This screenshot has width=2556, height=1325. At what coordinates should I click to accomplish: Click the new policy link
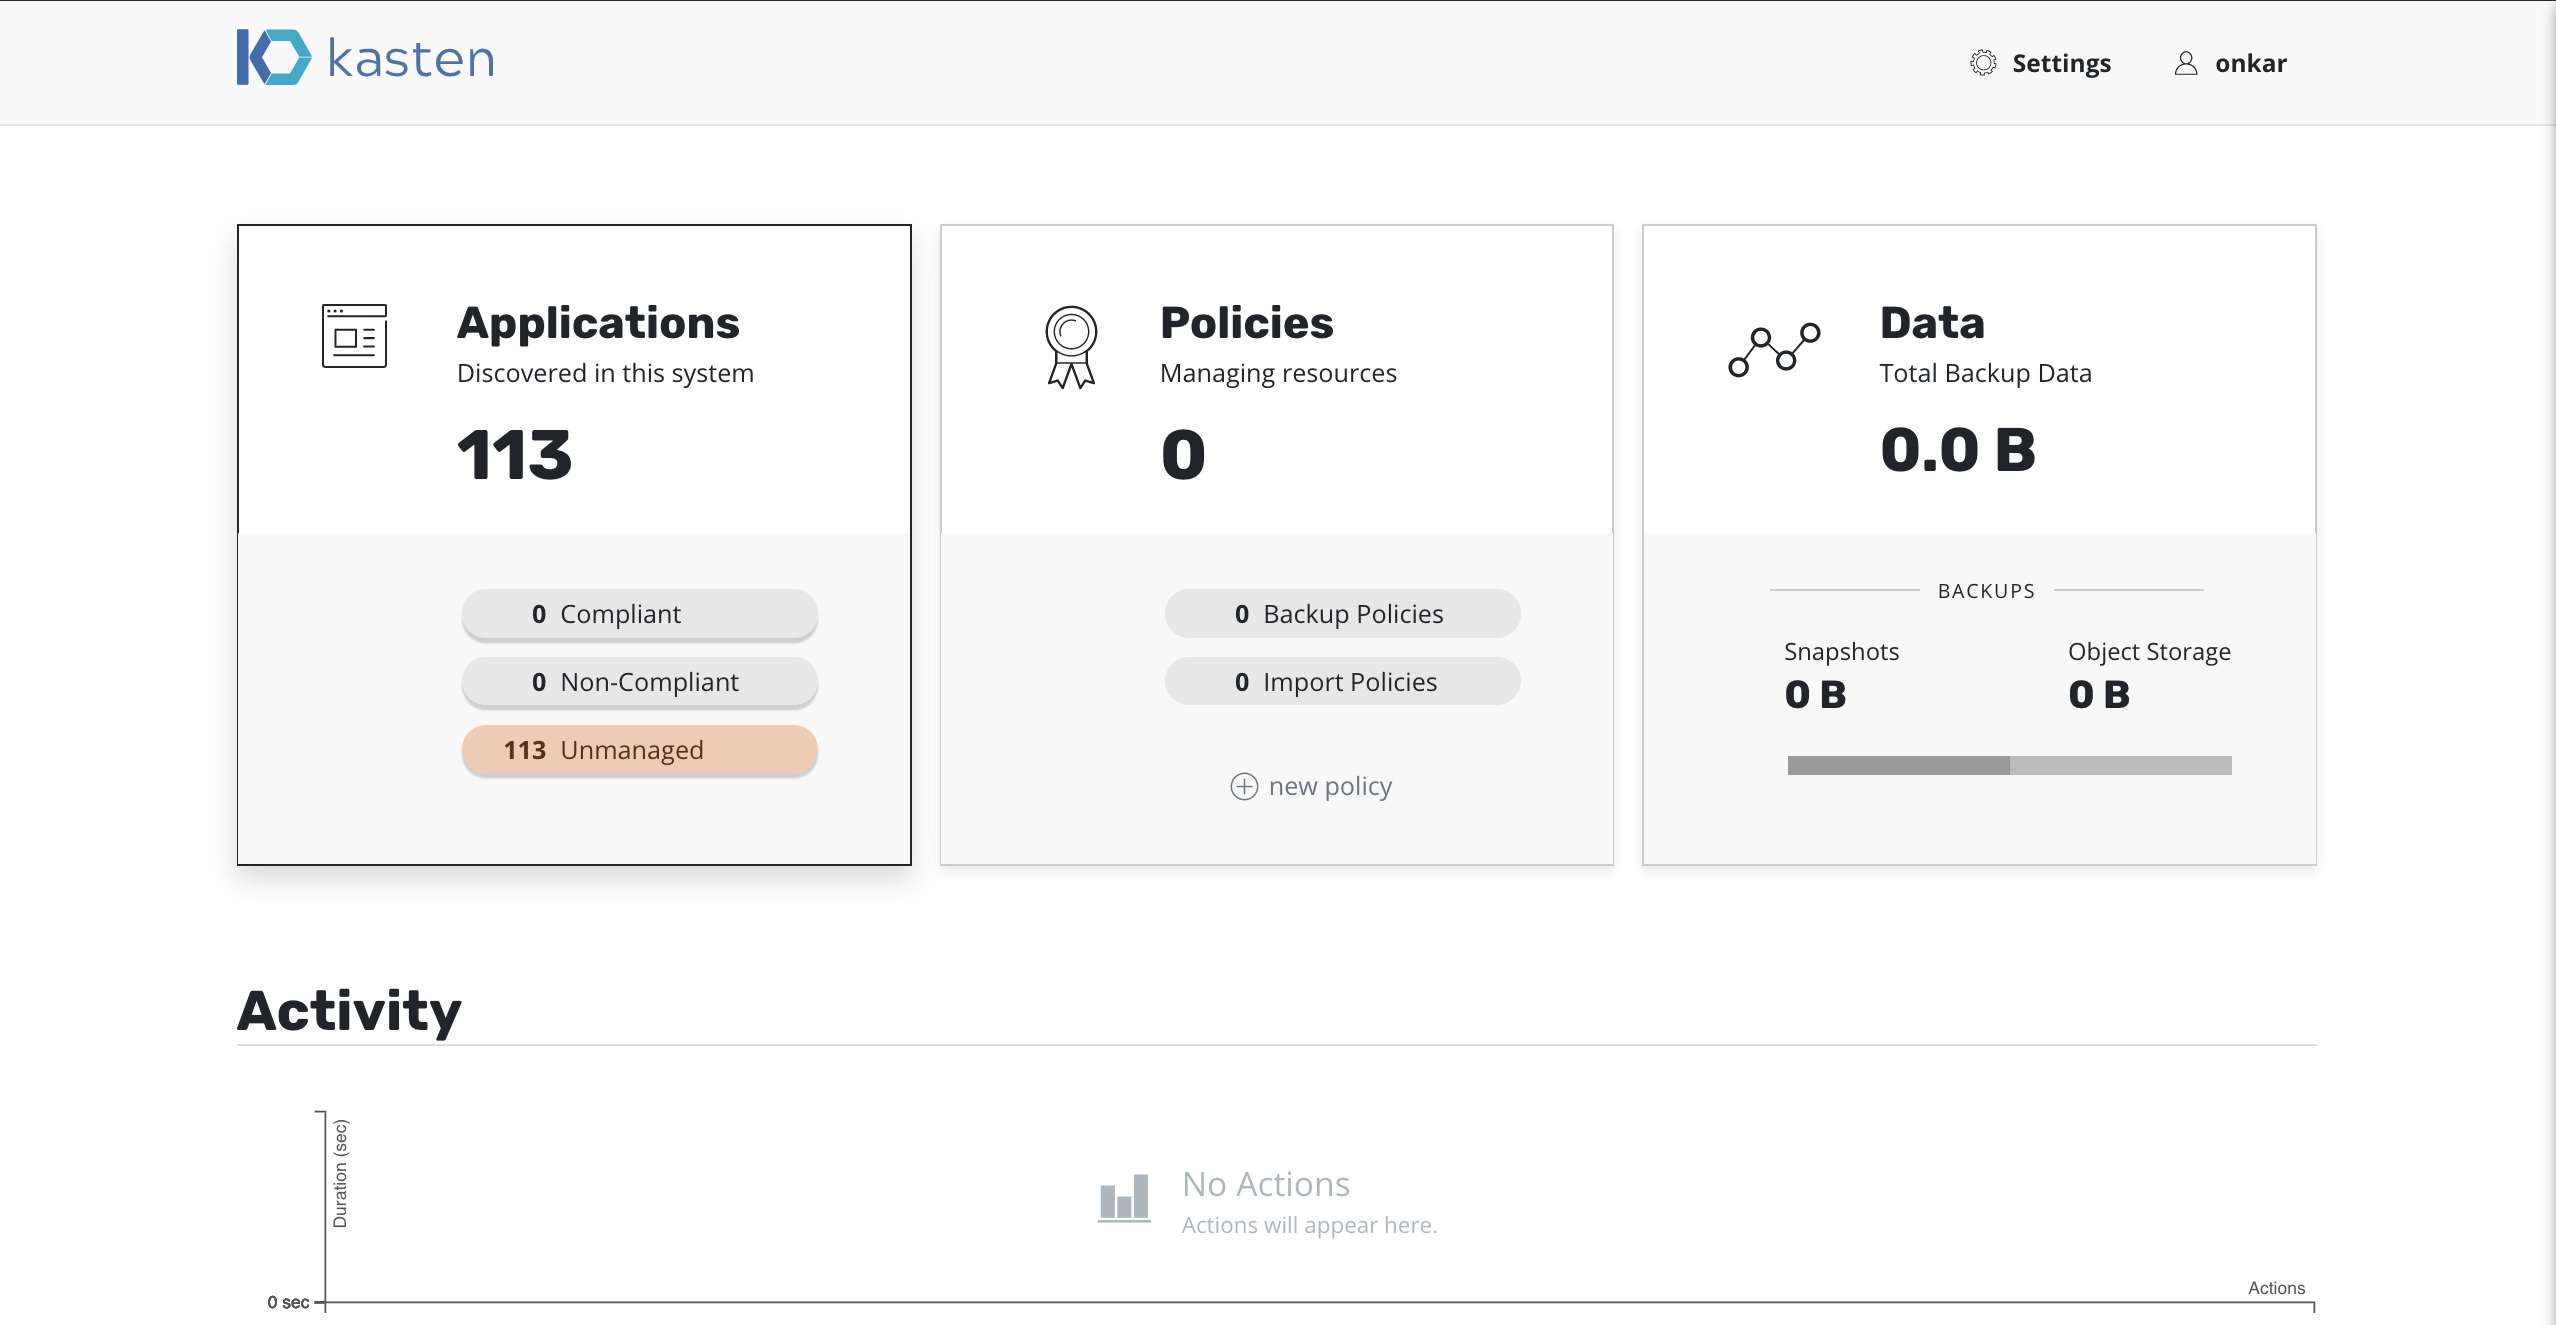coord(1330,786)
